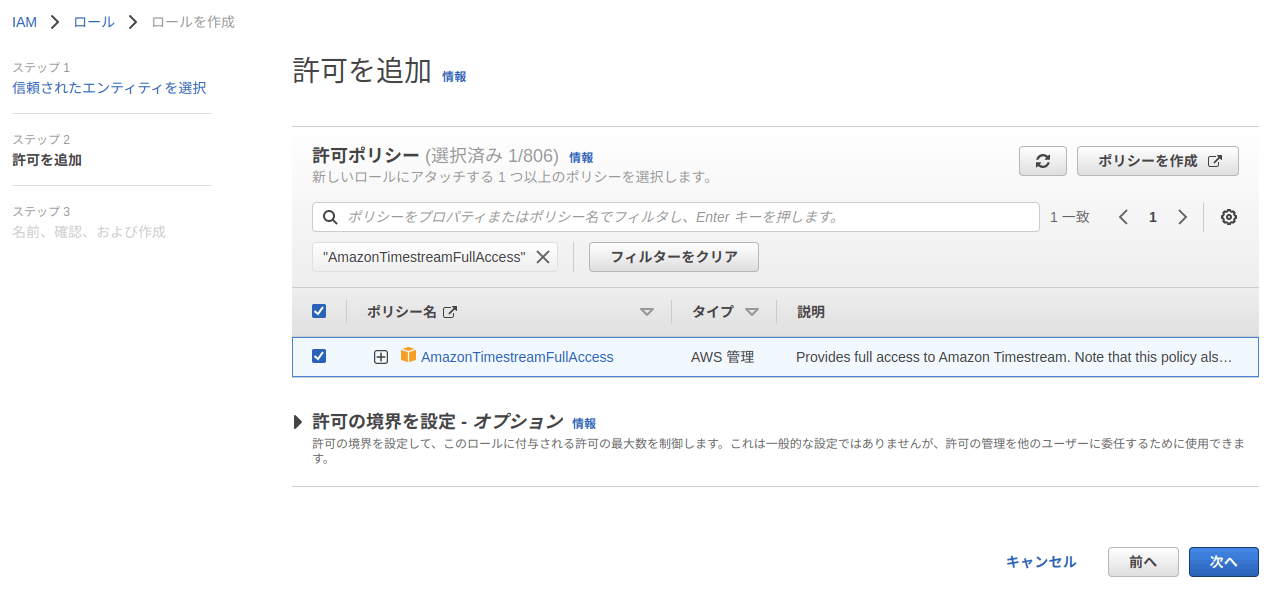The image size is (1280, 609).
Task: Uncheck the AmazonTimestreamFullAccess row checkbox
Action: [319, 356]
